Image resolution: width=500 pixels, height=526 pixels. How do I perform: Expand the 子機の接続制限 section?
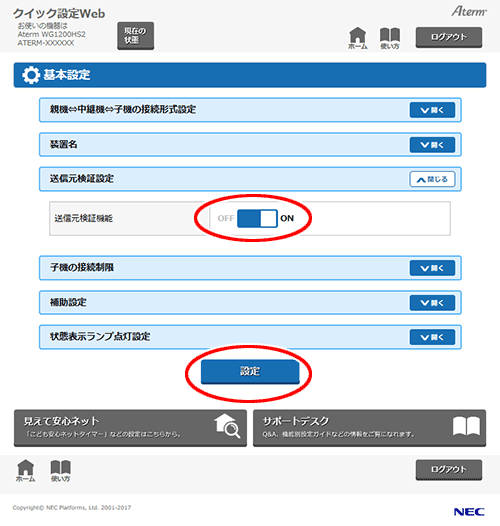click(432, 268)
